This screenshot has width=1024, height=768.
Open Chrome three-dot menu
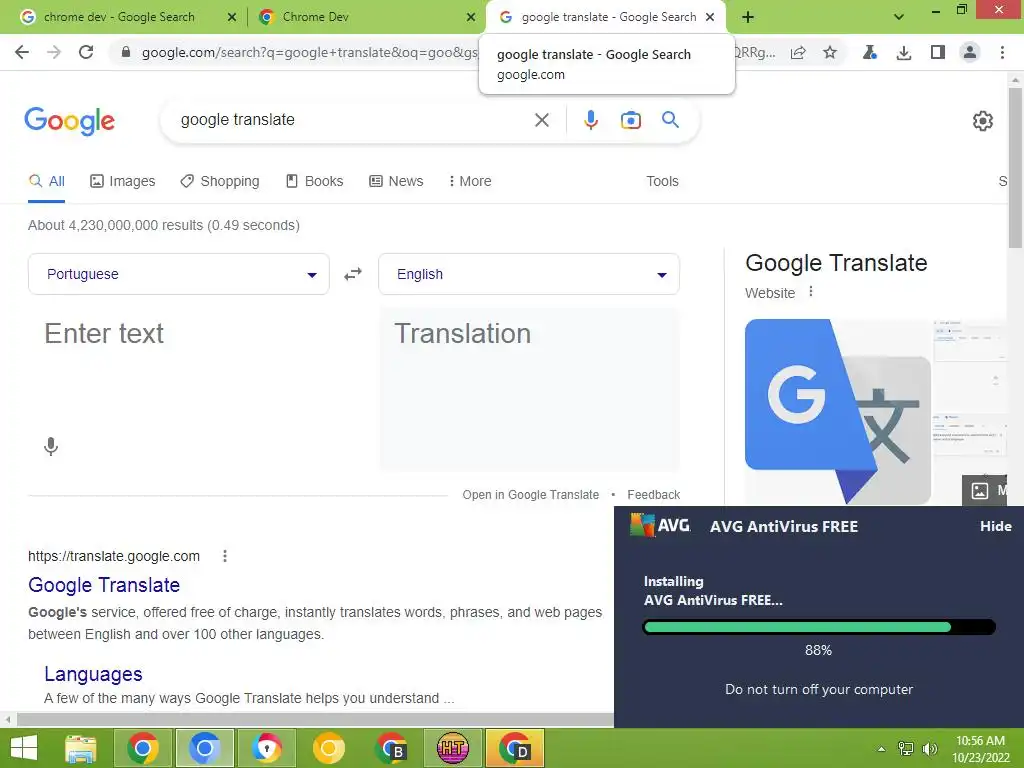[1002, 52]
